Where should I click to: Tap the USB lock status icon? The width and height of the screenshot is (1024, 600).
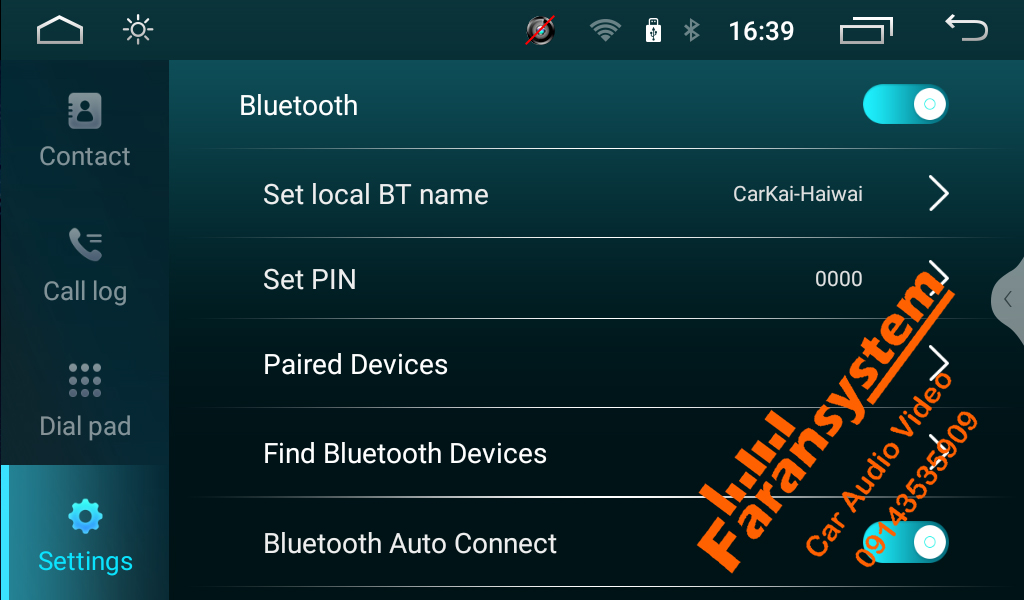point(653,30)
